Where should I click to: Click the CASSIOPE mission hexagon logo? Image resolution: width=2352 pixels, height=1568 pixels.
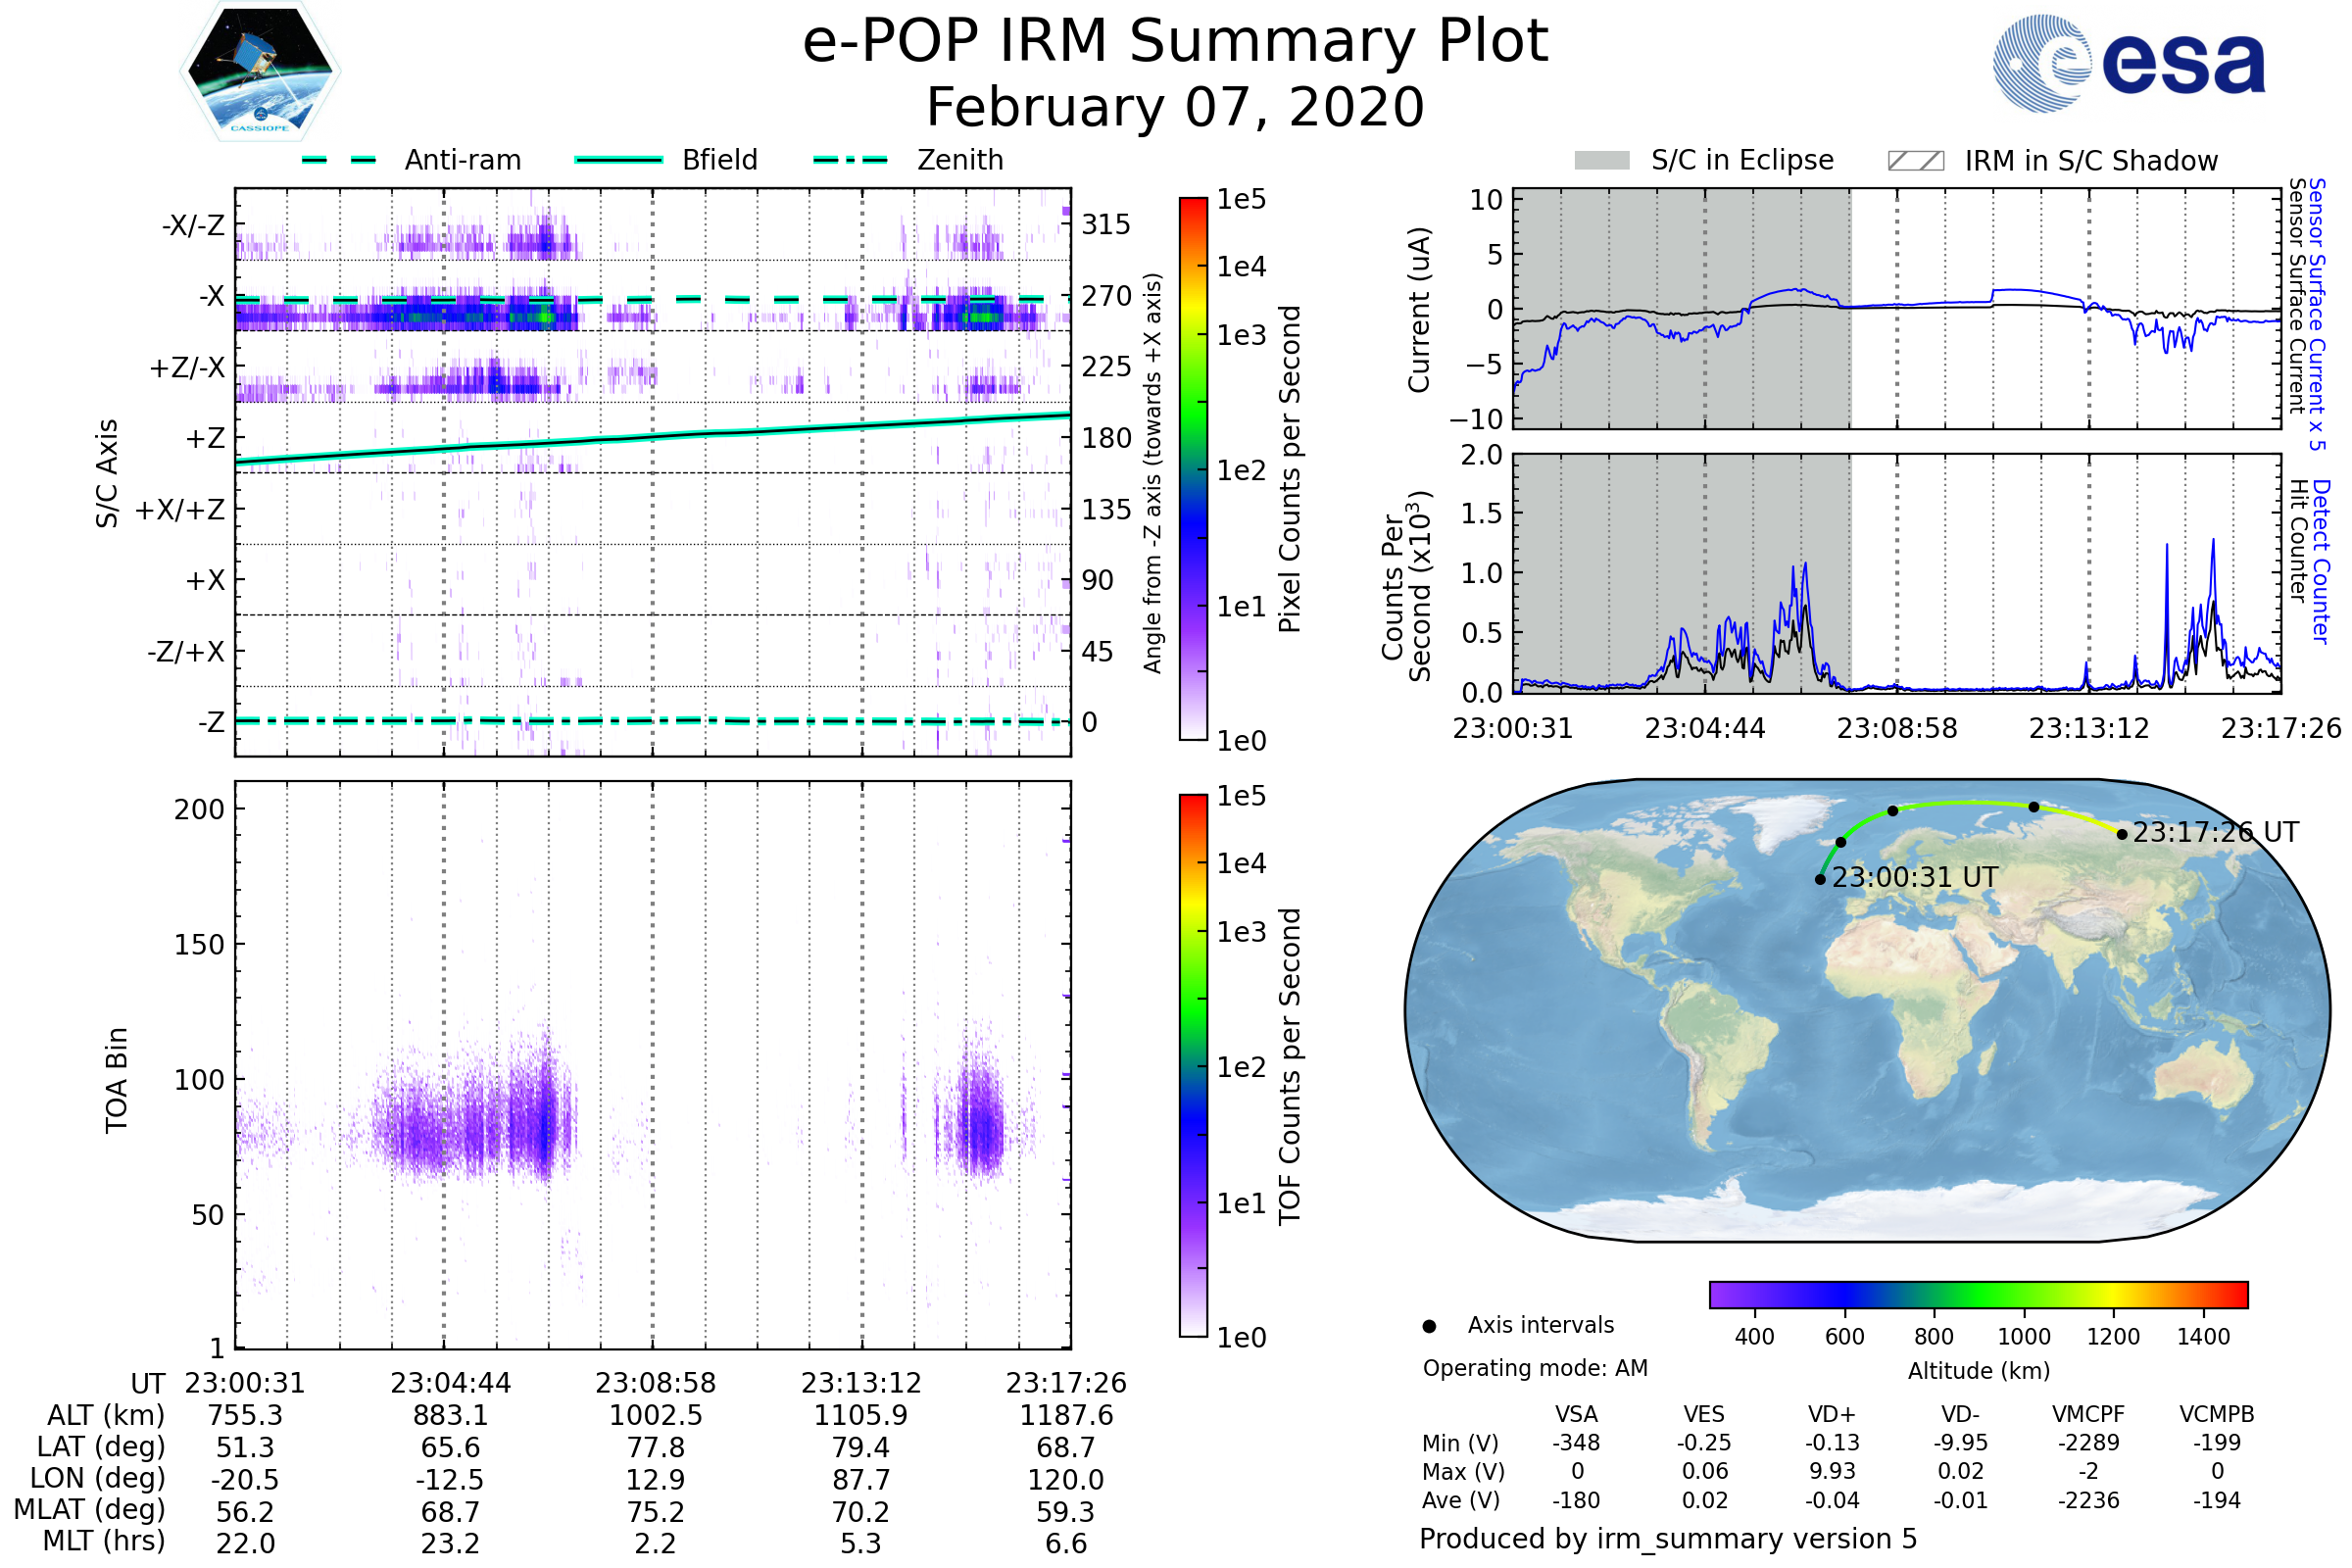(260, 72)
